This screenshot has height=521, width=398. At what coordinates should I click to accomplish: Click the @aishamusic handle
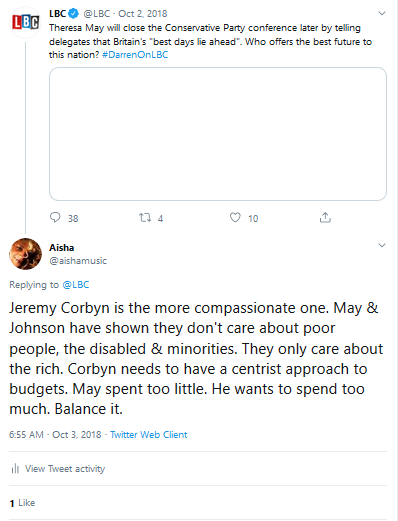tap(78, 261)
